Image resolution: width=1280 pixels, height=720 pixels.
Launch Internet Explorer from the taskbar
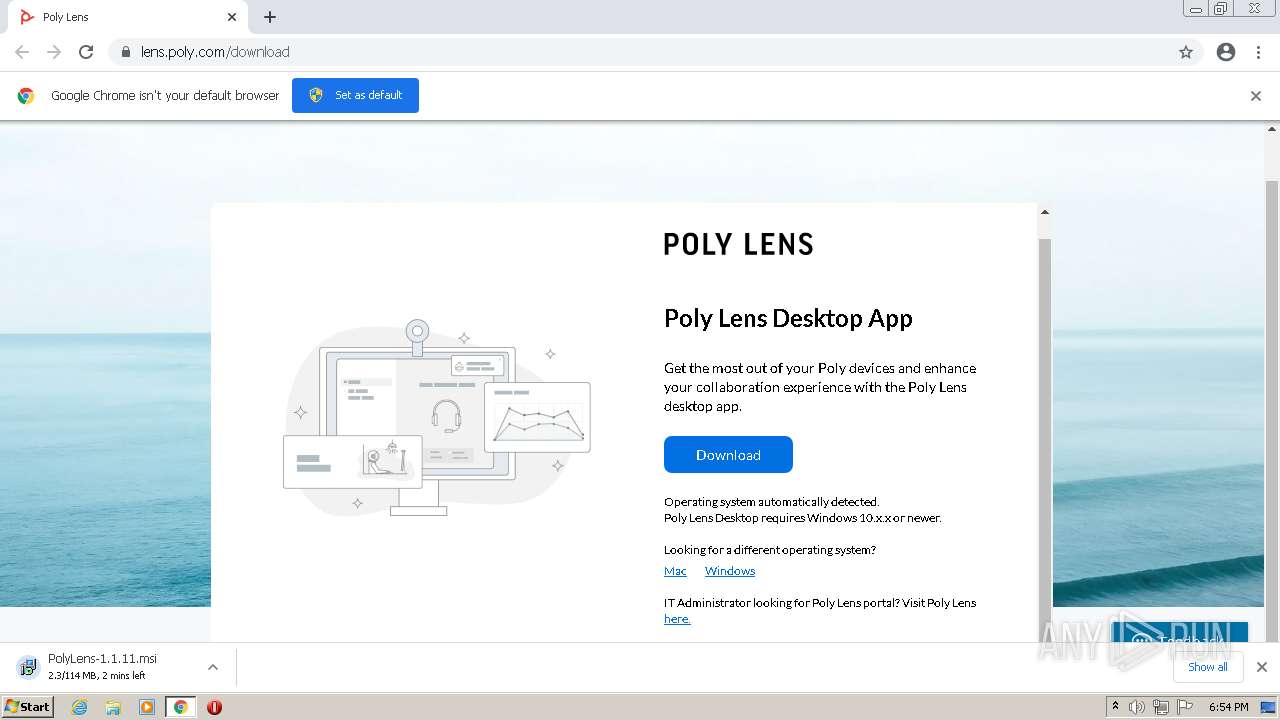(80, 707)
